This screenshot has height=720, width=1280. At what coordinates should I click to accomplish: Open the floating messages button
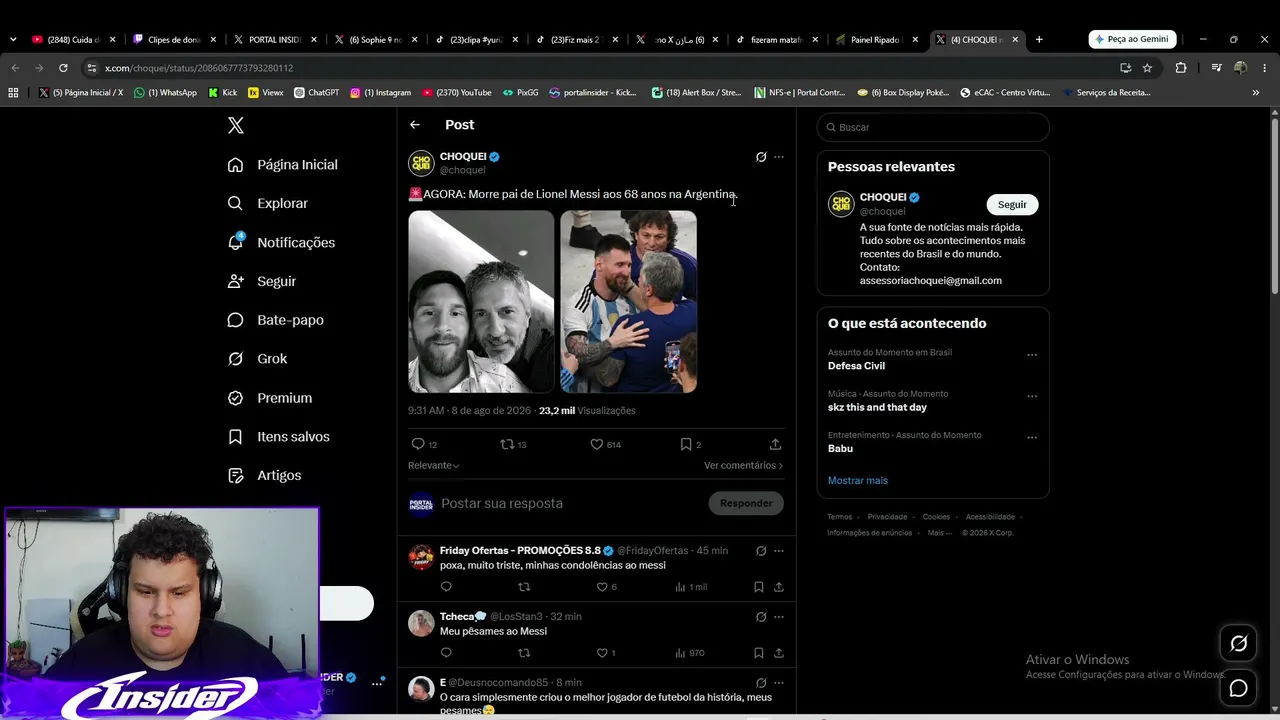point(1238,688)
